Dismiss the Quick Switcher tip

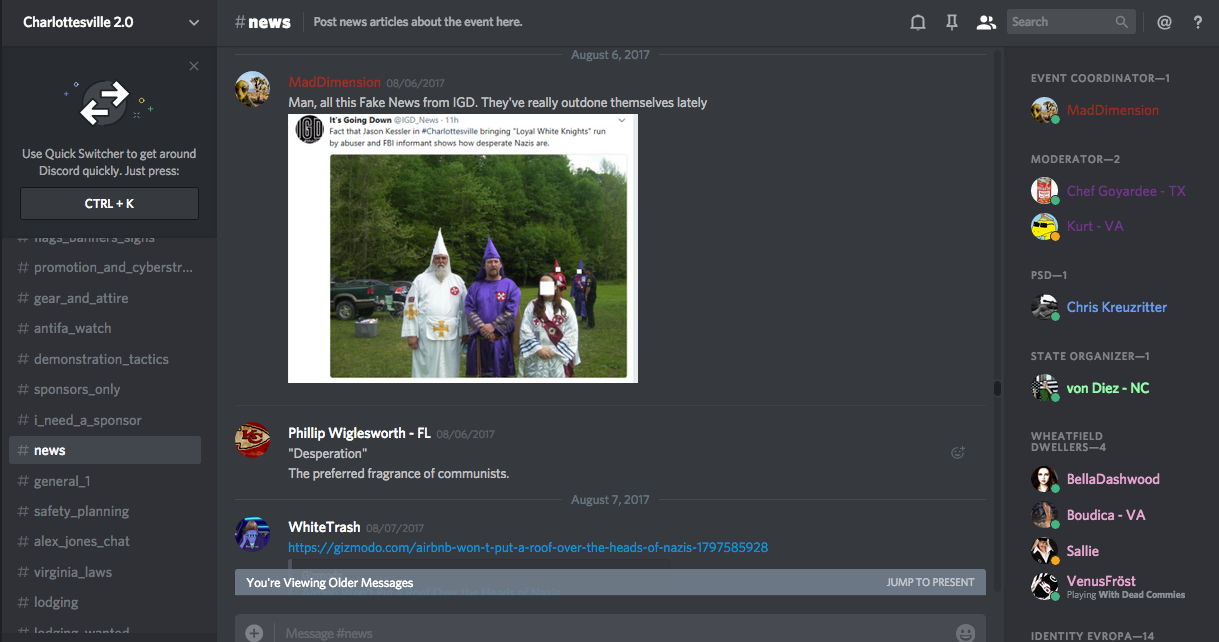(x=194, y=66)
